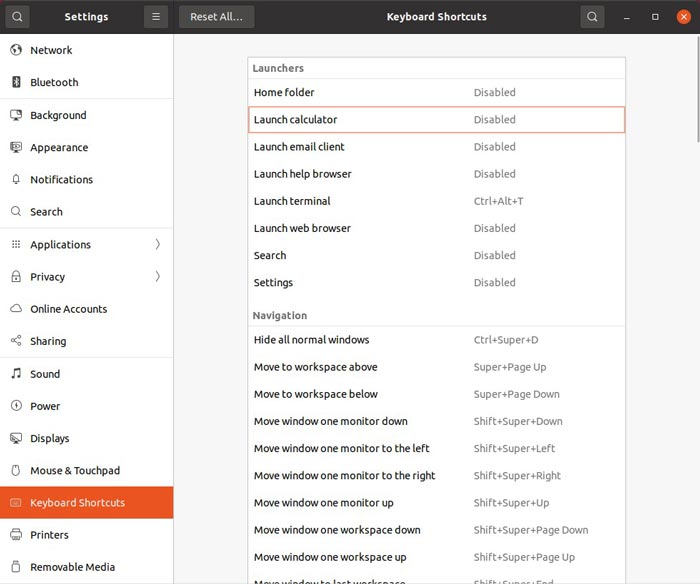Click the Sound music note icon

(16, 374)
